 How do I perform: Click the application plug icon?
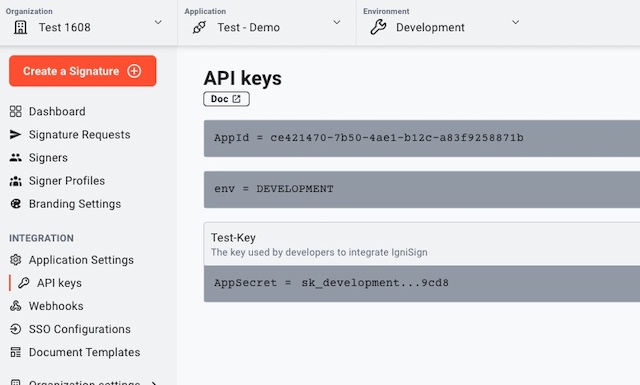[199, 27]
